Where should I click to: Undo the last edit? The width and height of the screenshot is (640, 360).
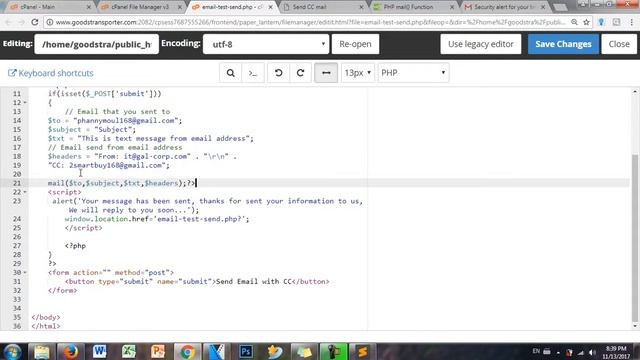coord(278,73)
